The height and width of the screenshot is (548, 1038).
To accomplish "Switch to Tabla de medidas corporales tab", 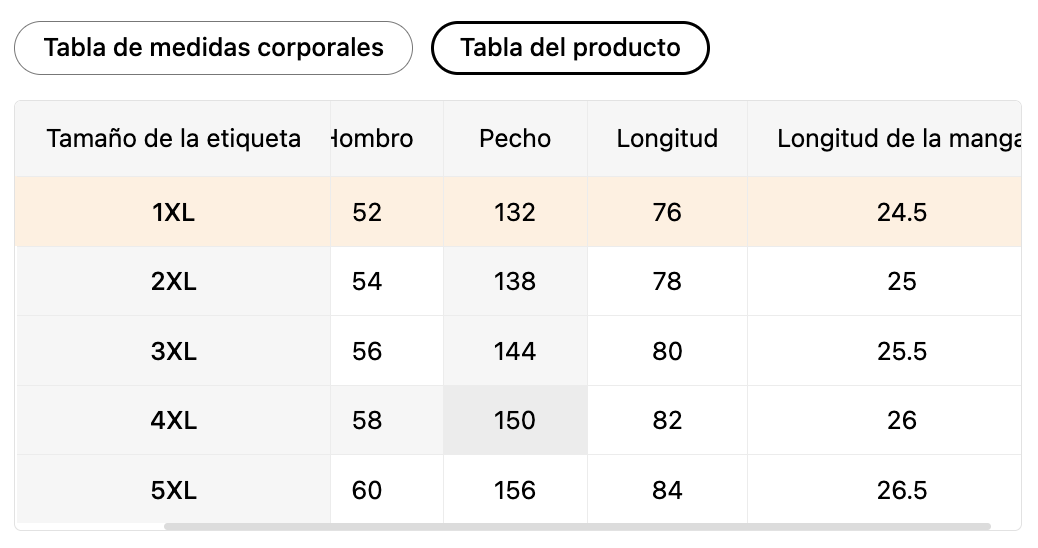I will (213, 48).
